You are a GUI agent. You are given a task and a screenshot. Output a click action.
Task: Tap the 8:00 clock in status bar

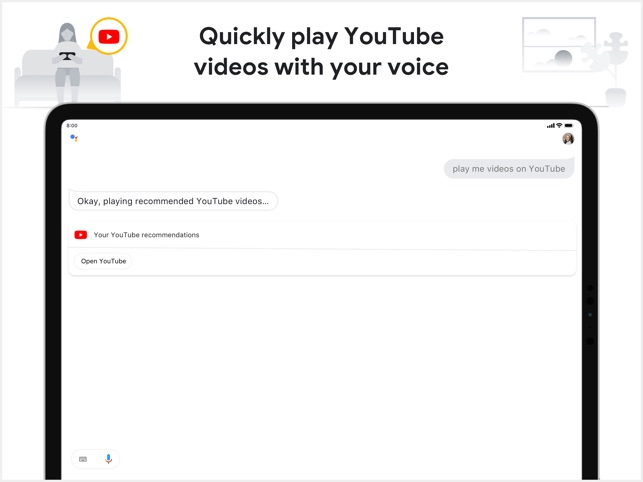tap(72, 126)
